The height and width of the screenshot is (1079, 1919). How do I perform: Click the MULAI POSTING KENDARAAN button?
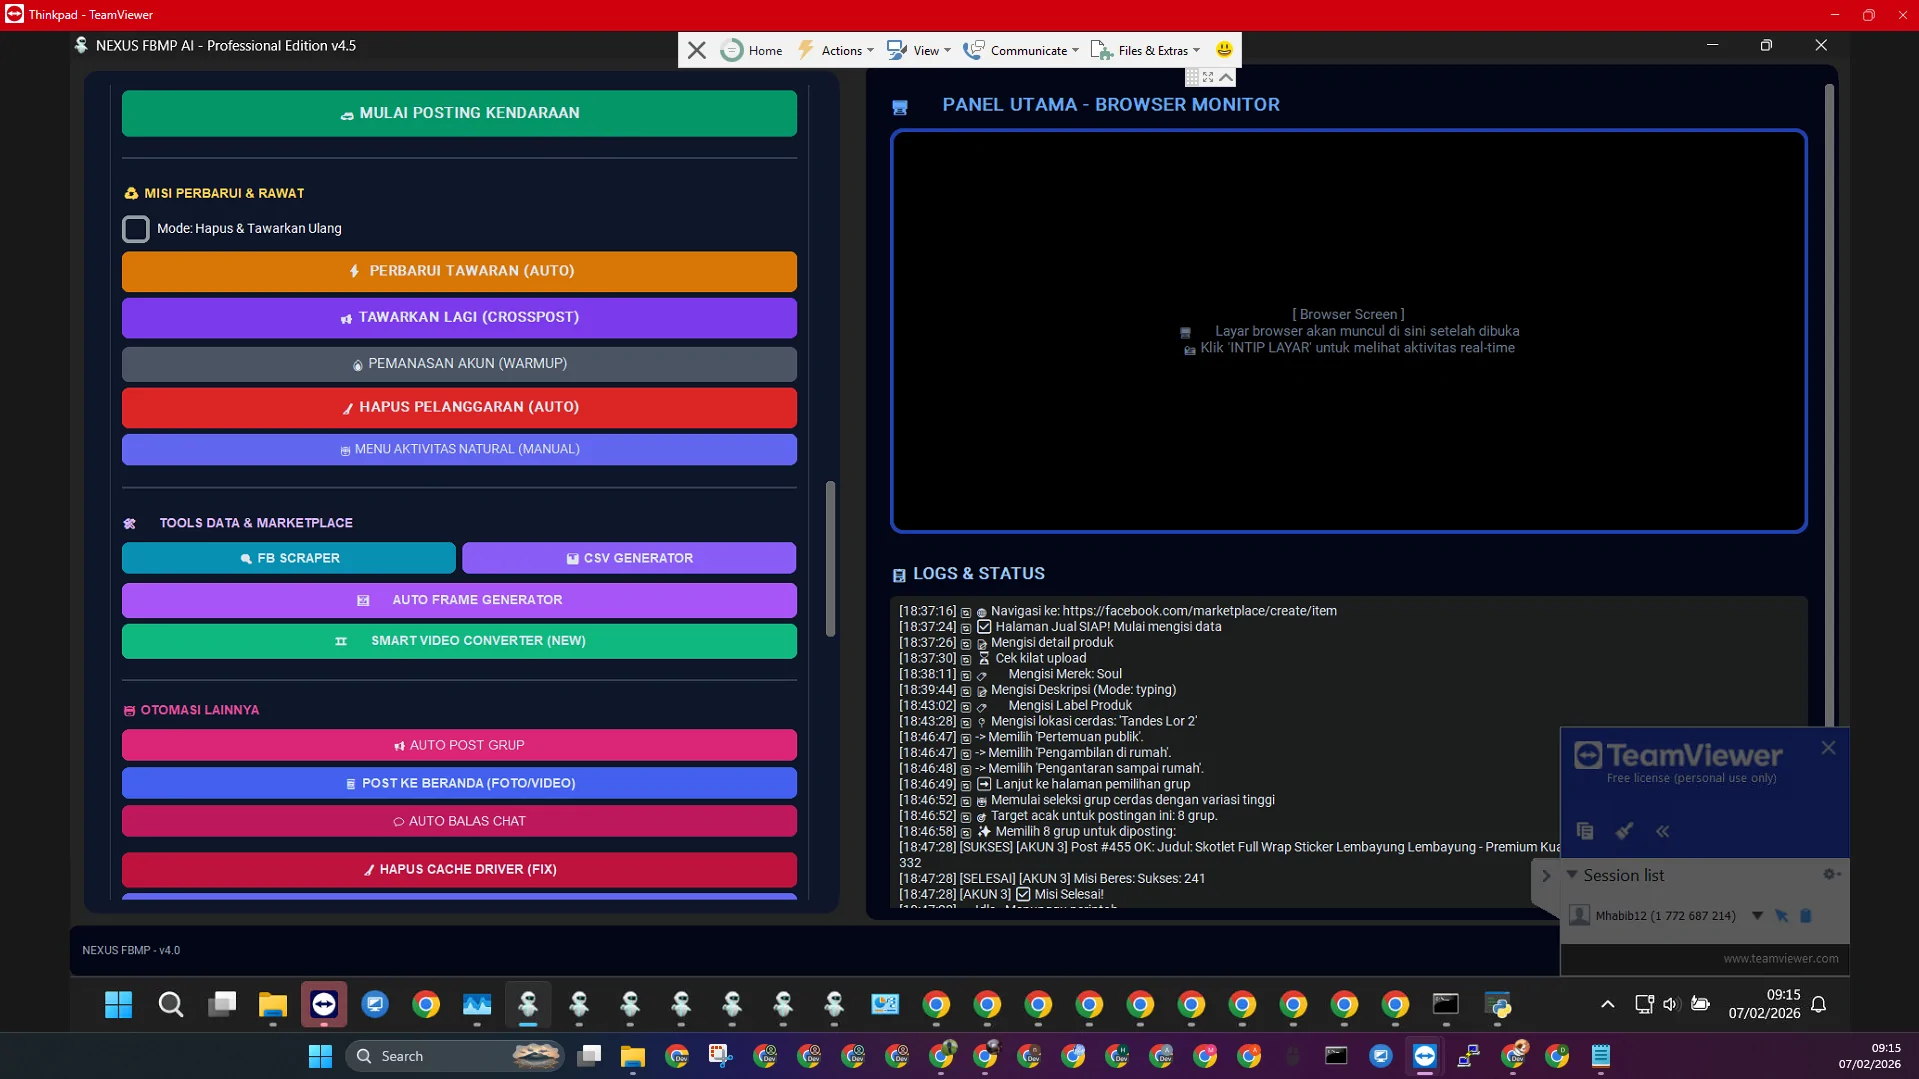click(459, 113)
